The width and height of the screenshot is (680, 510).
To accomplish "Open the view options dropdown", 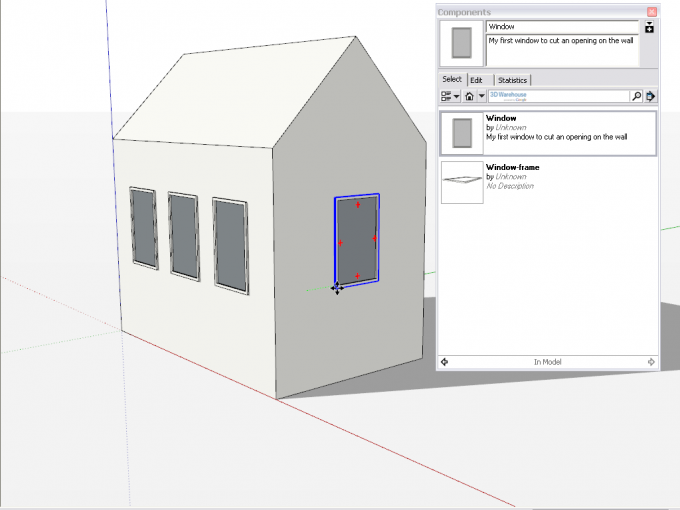I will (x=450, y=97).
